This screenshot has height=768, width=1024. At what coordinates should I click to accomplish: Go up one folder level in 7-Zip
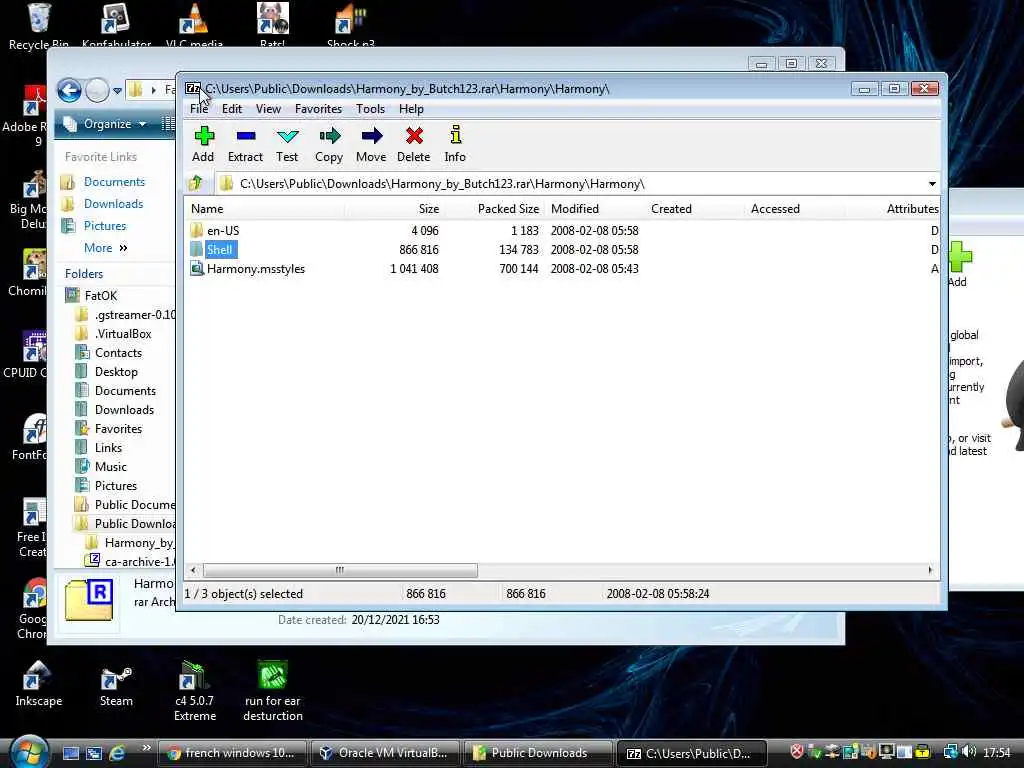pos(195,184)
